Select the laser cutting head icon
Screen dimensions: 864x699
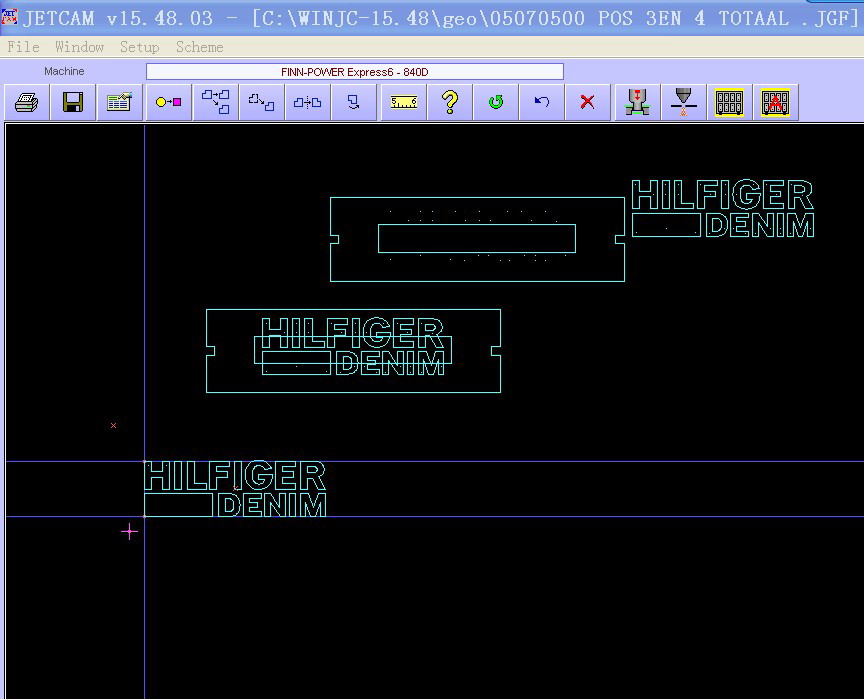tap(683, 102)
